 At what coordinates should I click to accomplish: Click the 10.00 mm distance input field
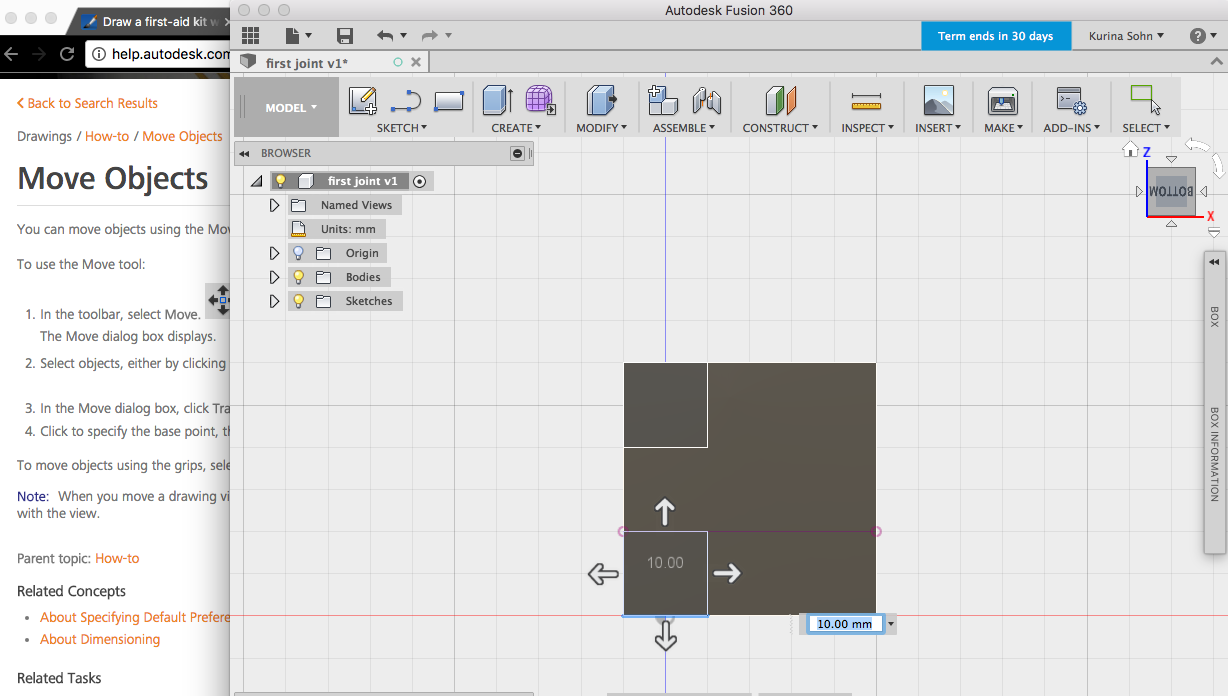[x=846, y=624]
